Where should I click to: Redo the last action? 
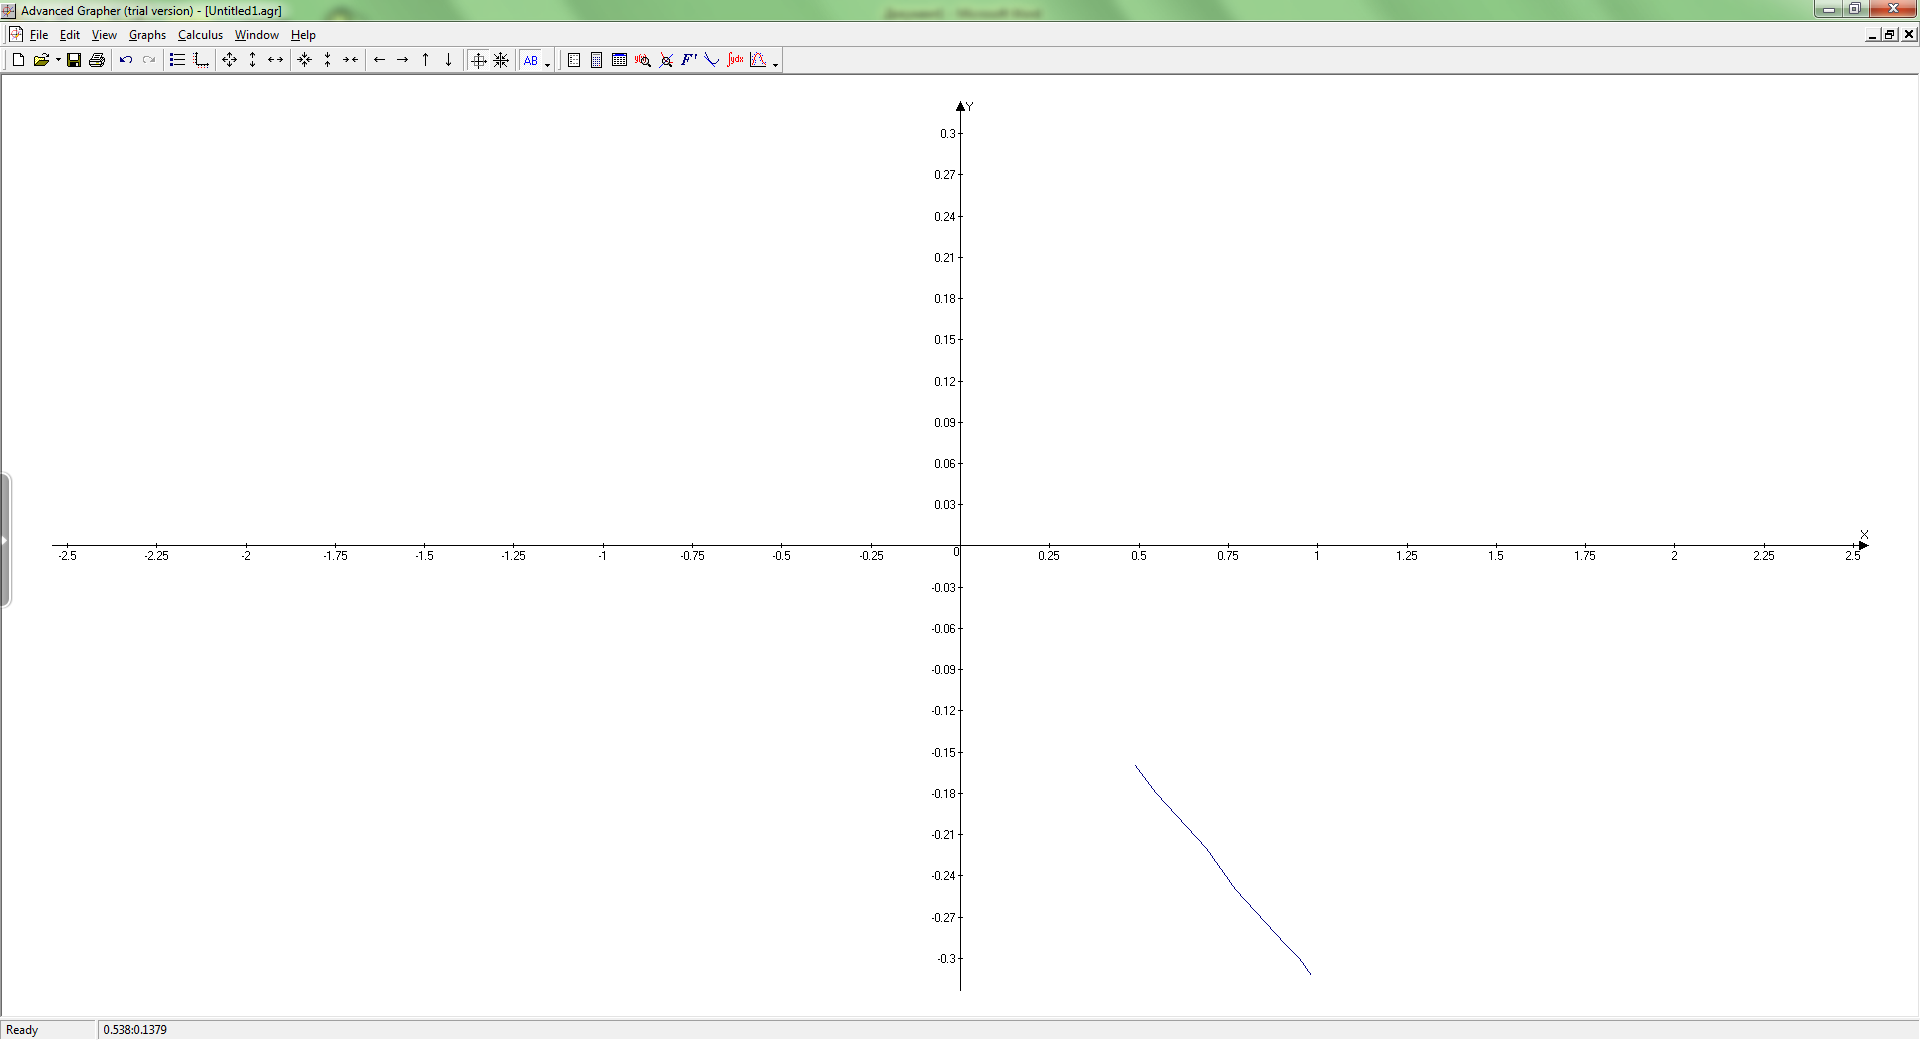click(149, 60)
